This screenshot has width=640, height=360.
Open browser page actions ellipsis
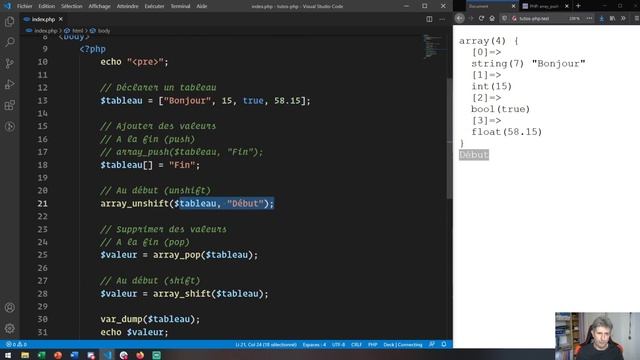click(589, 18)
